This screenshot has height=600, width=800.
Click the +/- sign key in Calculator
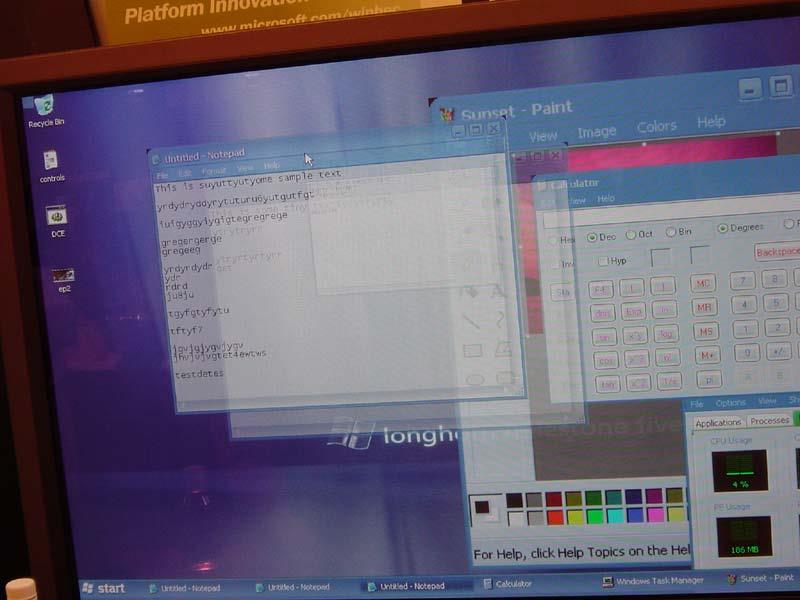(779, 351)
